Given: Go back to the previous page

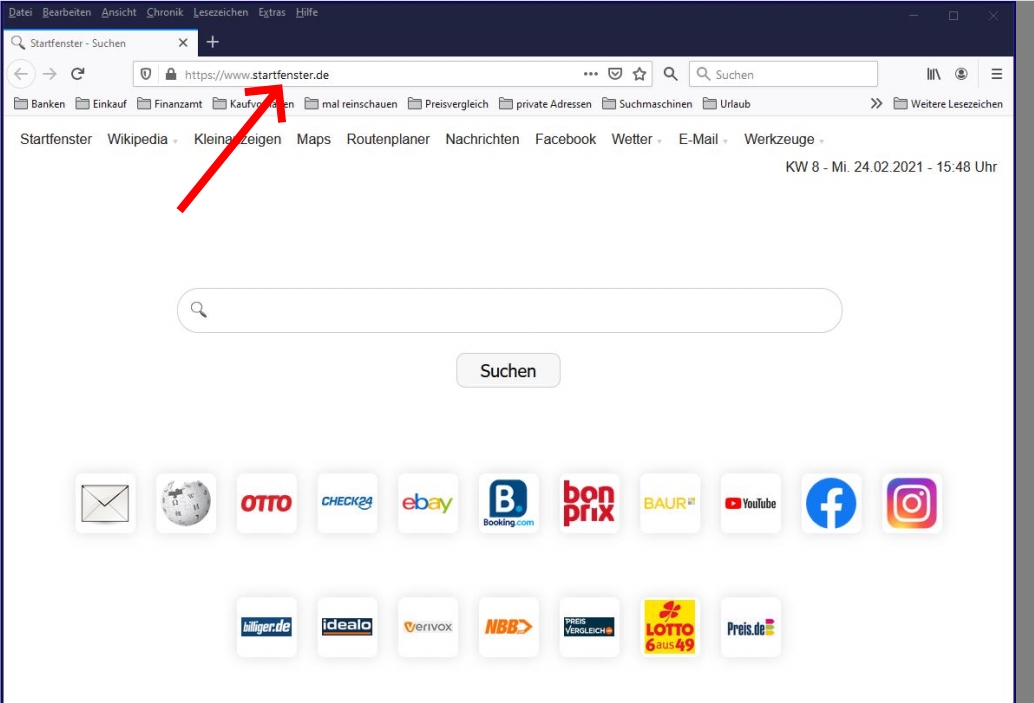Looking at the screenshot, I should pos(21,74).
